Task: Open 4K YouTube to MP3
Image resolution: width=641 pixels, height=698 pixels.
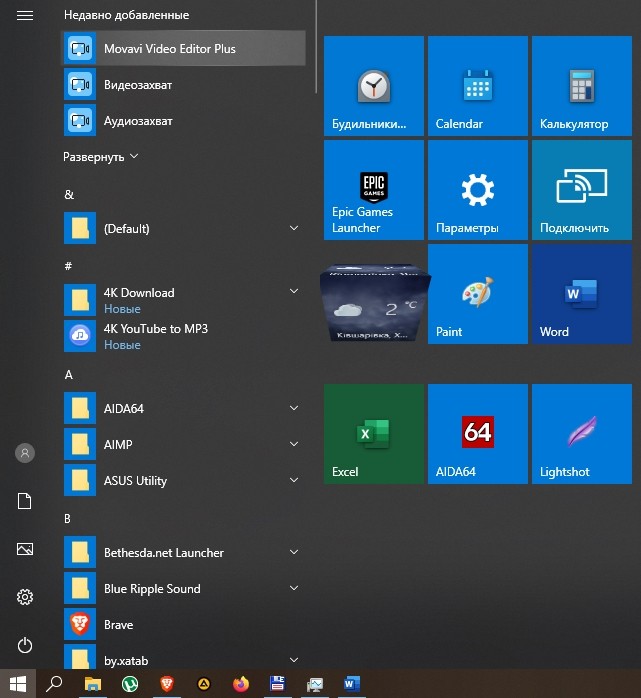Action: pos(183,336)
